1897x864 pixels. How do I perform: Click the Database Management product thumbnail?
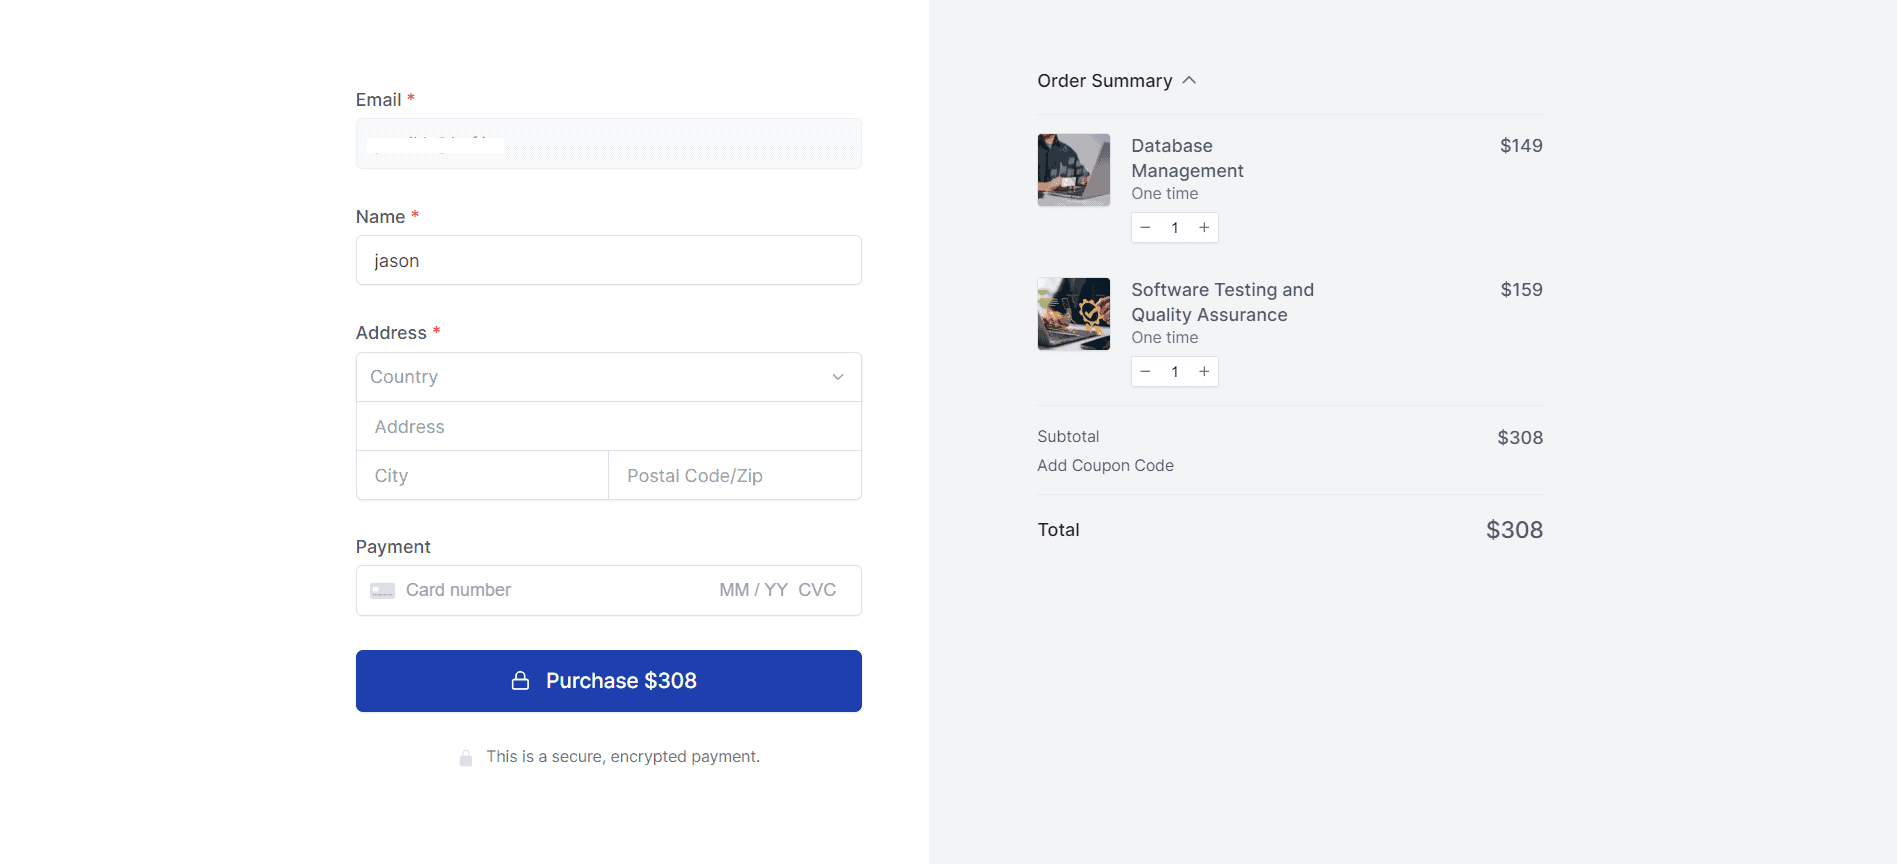tap(1073, 170)
